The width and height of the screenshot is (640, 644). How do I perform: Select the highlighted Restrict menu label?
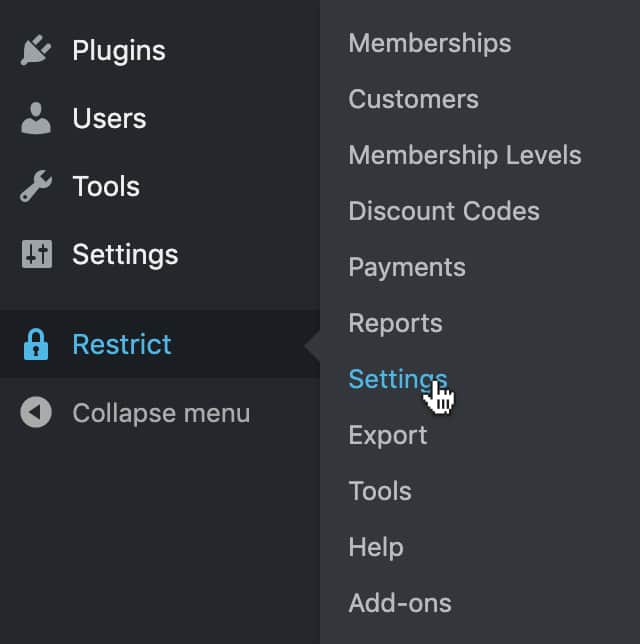pyautogui.click(x=122, y=344)
